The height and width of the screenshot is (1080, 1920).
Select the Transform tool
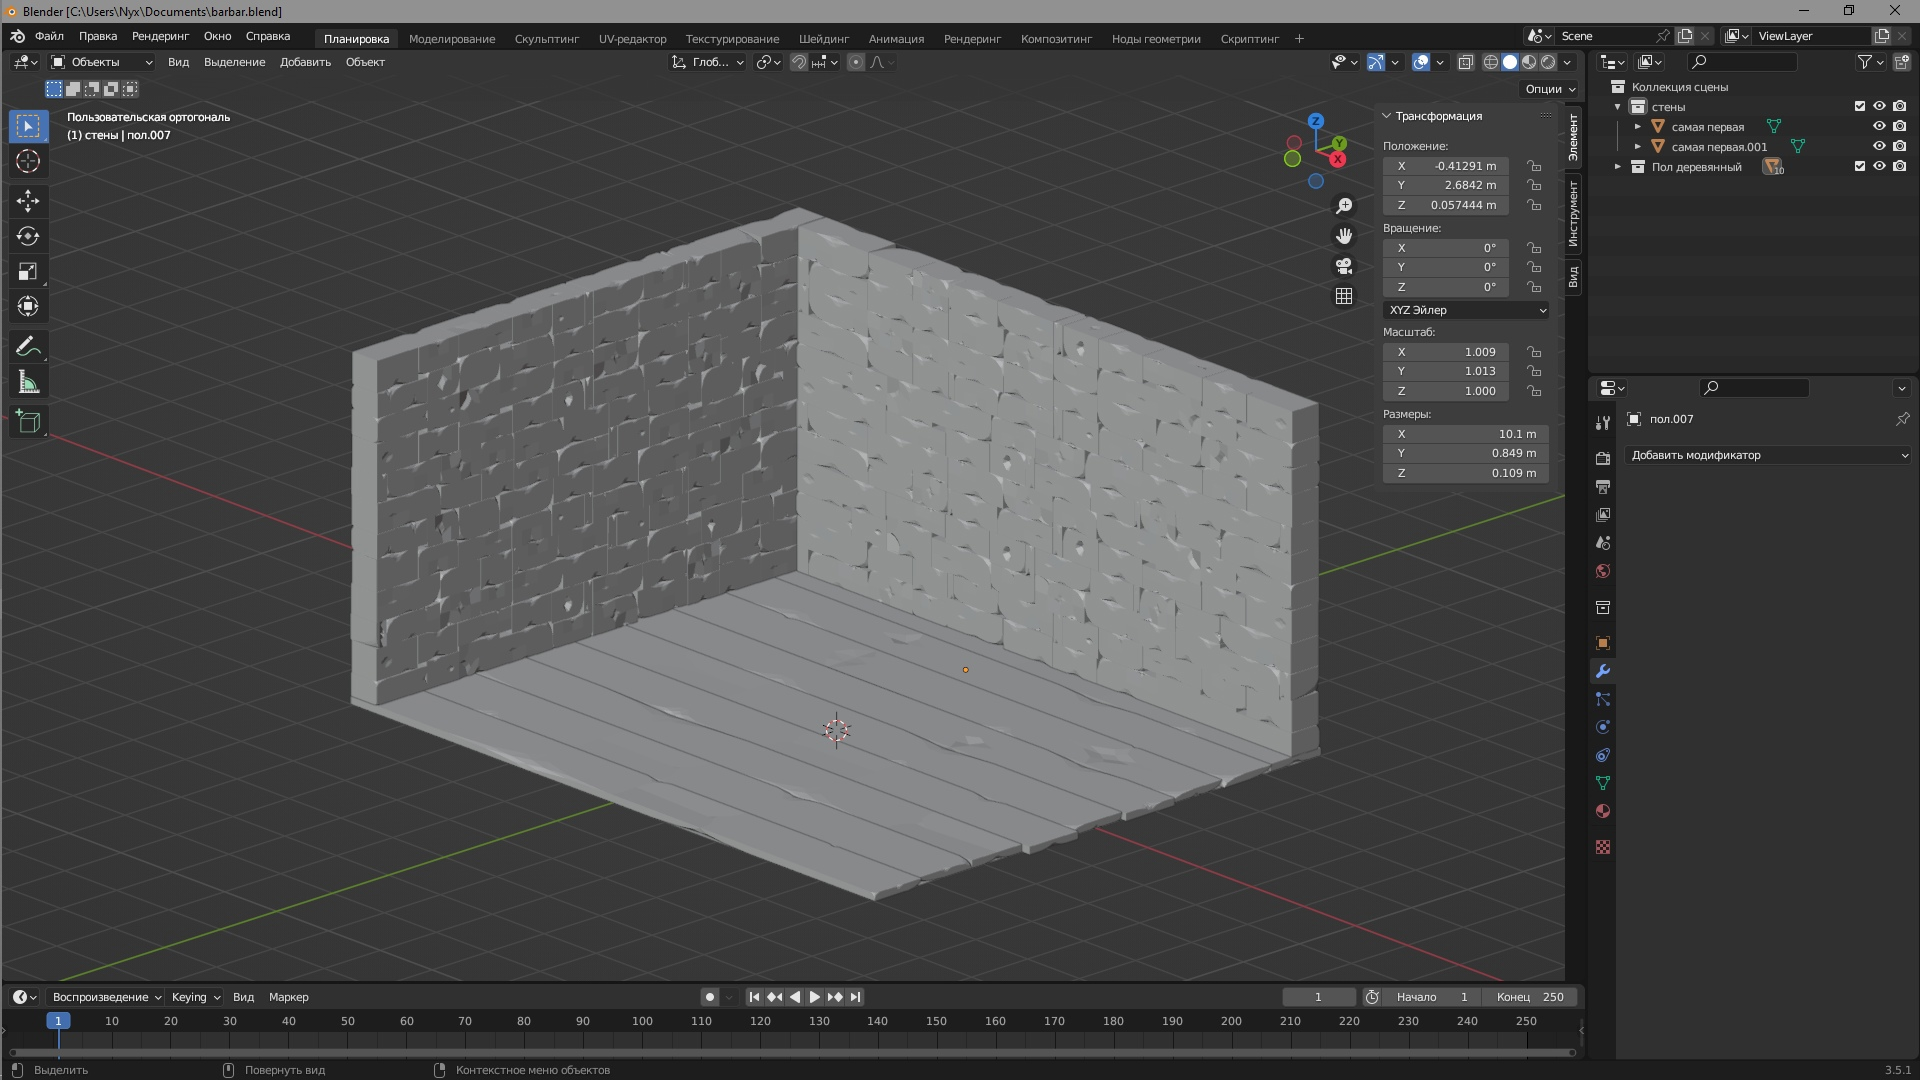pos(28,306)
